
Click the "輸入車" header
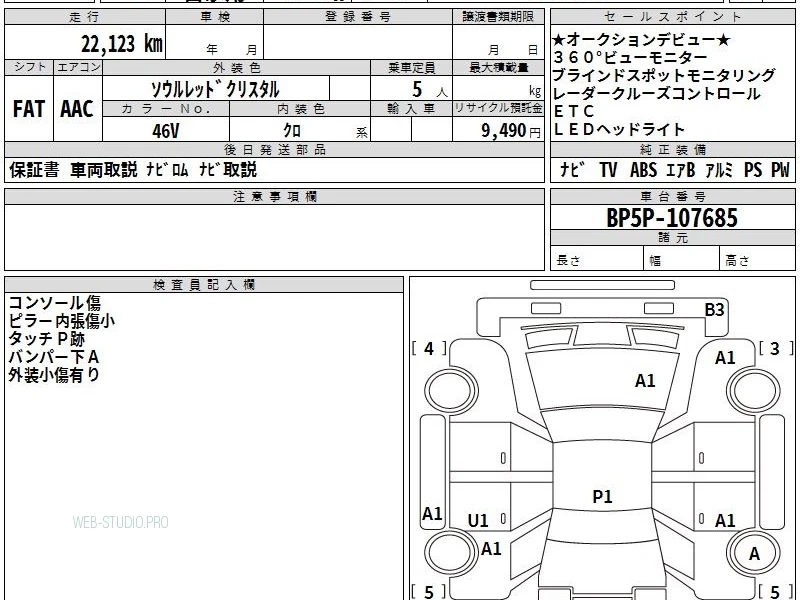411,109
